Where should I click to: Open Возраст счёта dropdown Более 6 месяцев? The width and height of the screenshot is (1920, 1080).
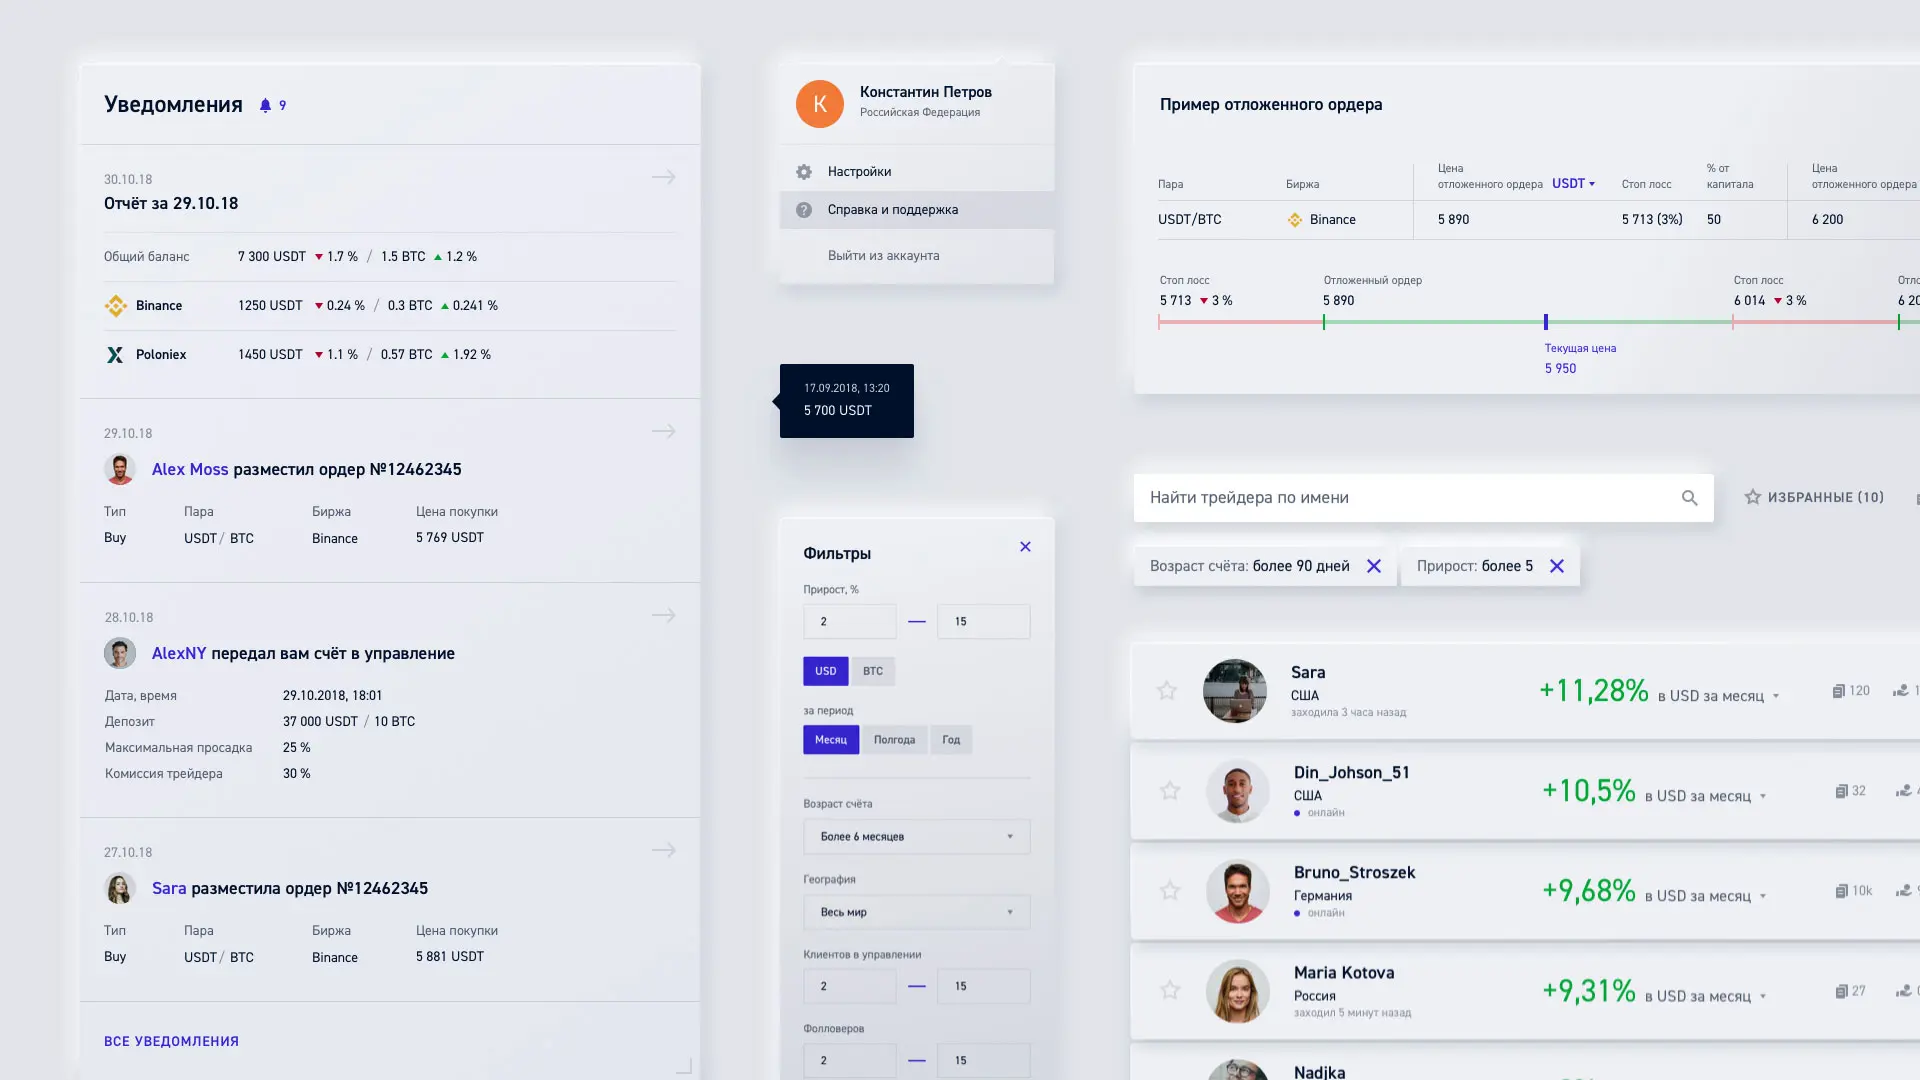coord(916,837)
